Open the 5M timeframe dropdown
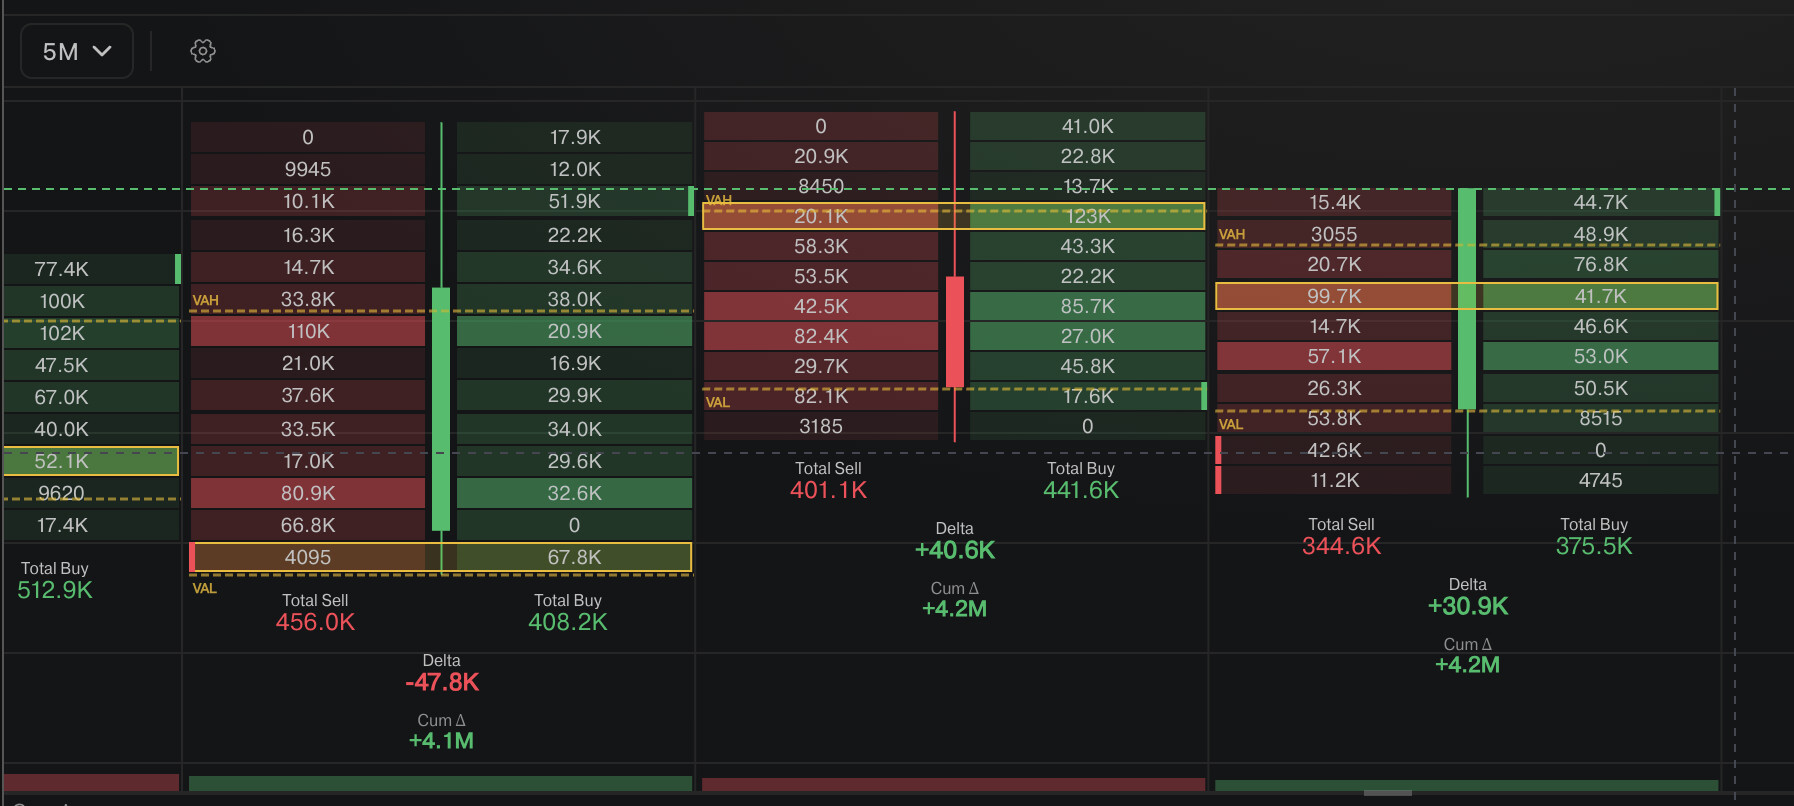This screenshot has width=1794, height=806. coord(77,51)
